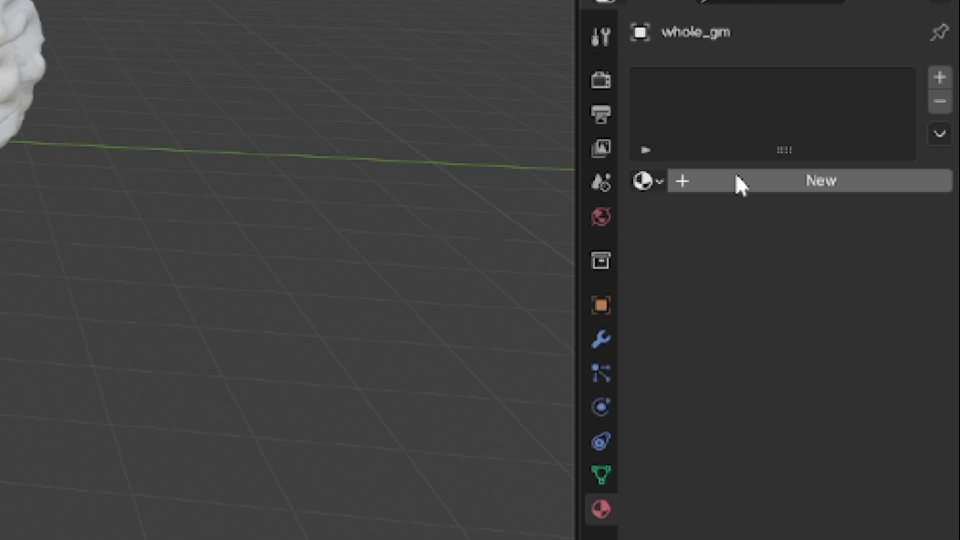
Task: Toggle the pin icon for properties
Action: [939, 32]
